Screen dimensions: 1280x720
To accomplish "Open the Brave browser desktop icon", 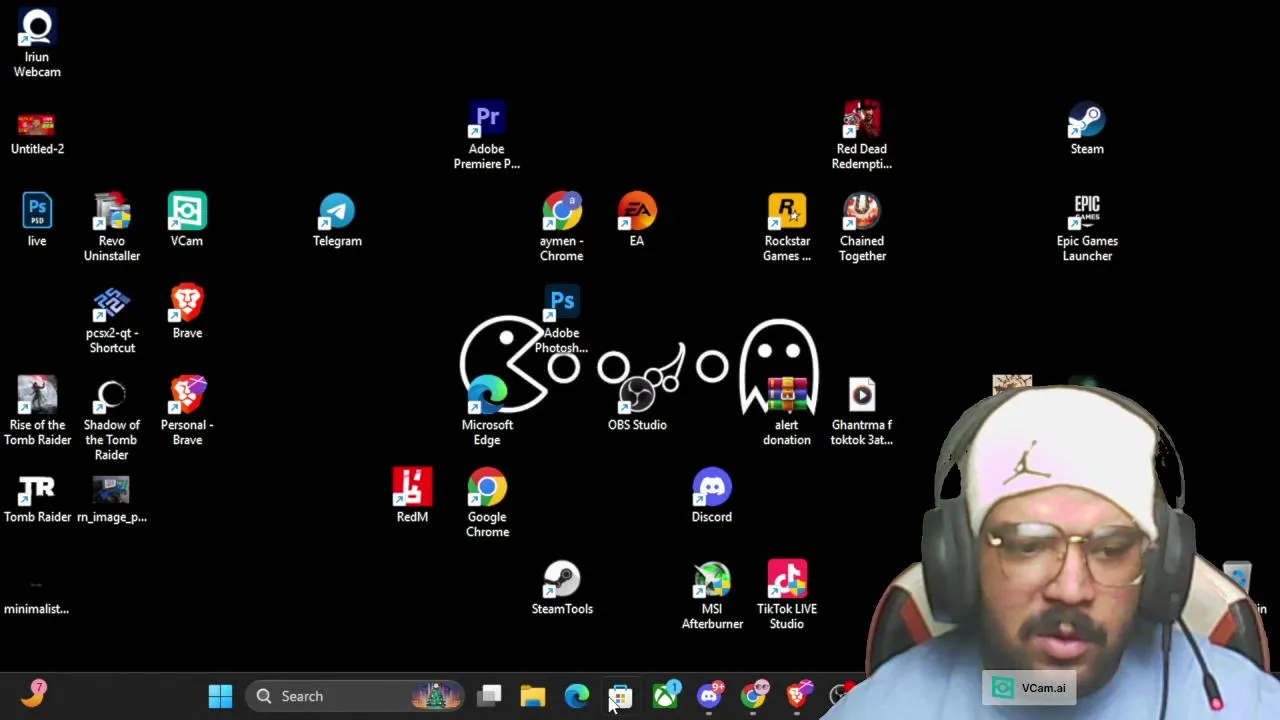I will pos(187,312).
